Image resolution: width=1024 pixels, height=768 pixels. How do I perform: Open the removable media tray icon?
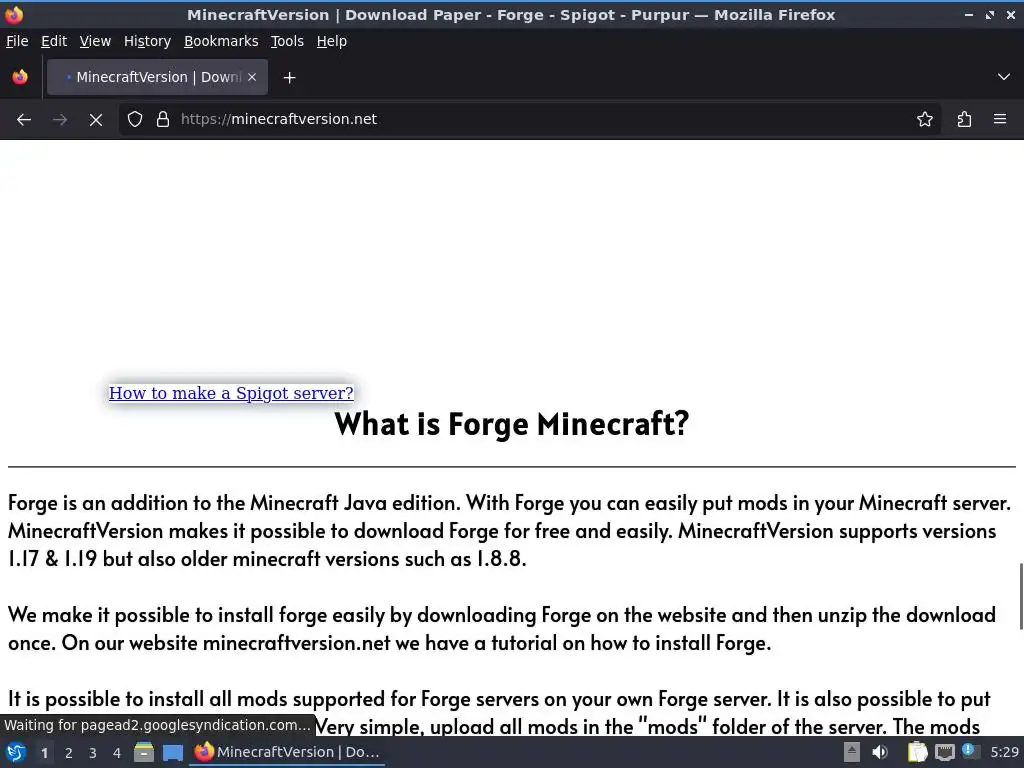pyautogui.click(x=852, y=752)
